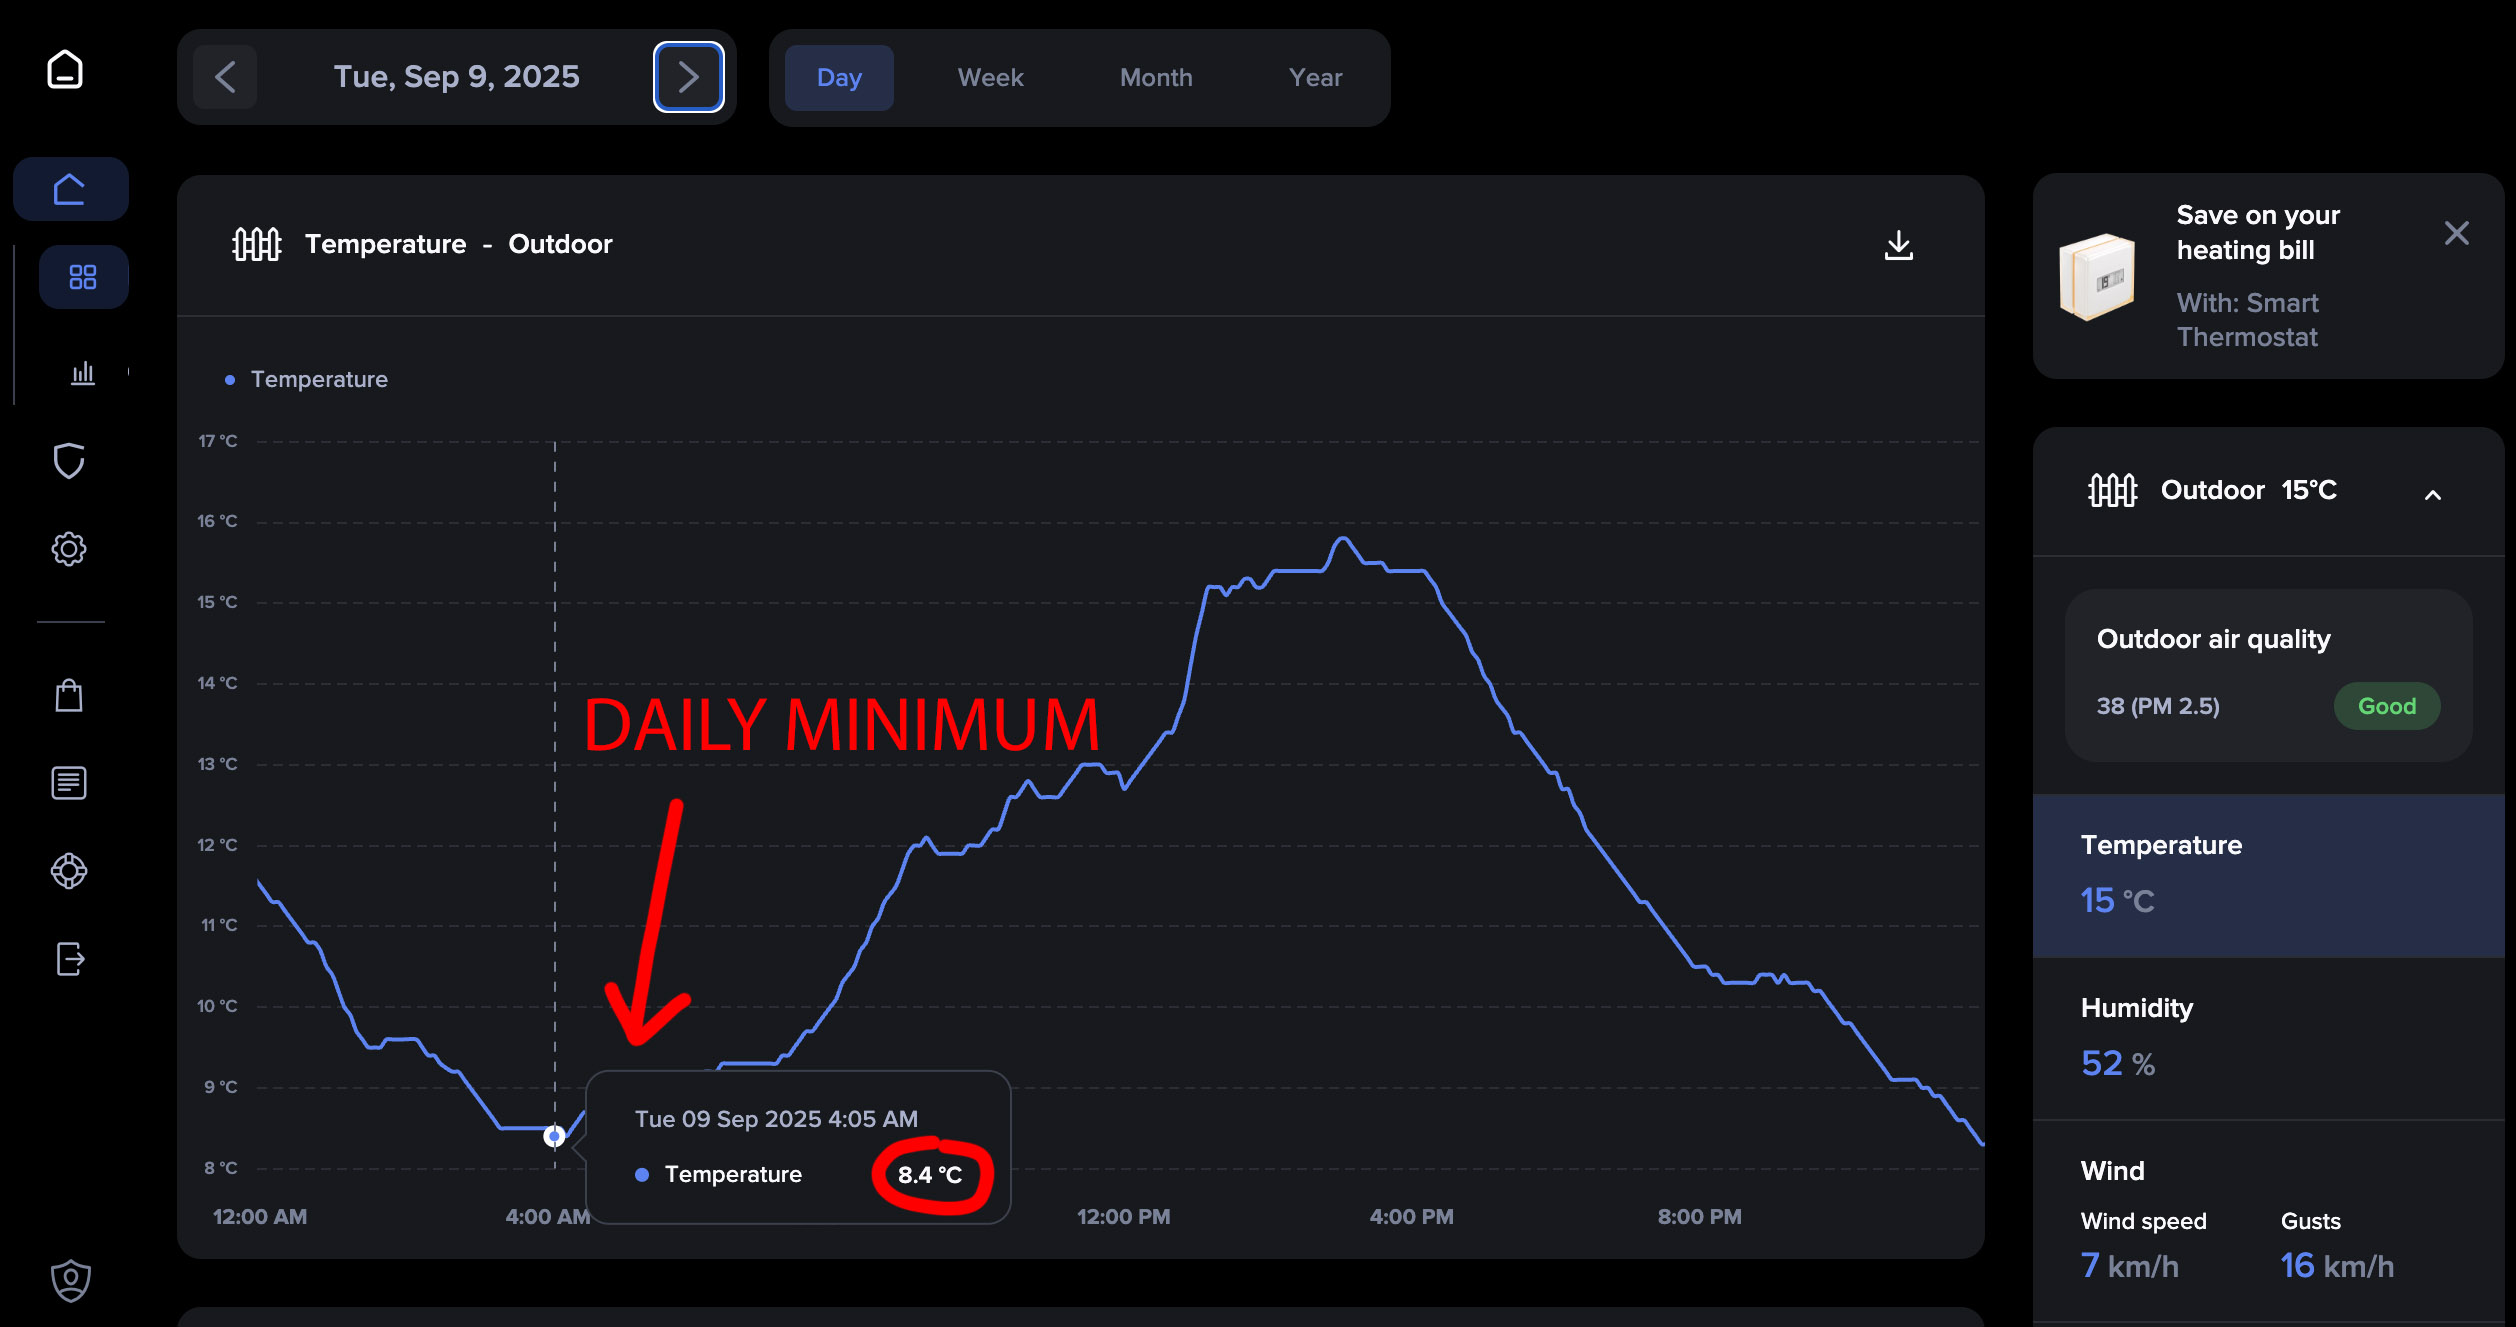Go to the next day arrow
Screen dimensions: 2516x1327
point(688,77)
